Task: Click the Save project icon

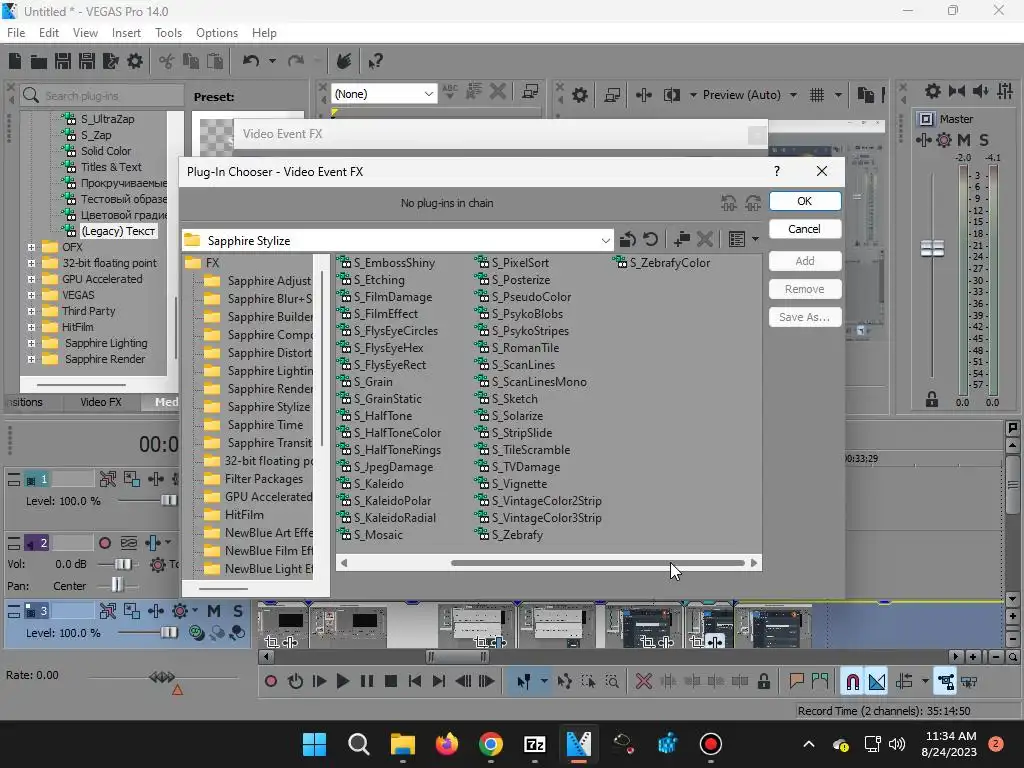Action: 63,61
